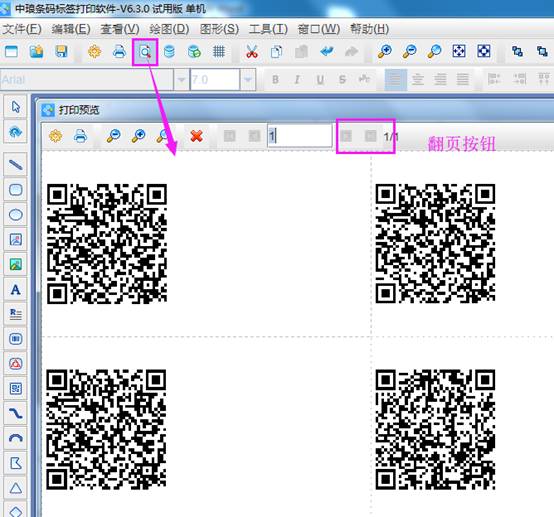Select the triangle shape tool
554x517 pixels.
pos(16,488)
